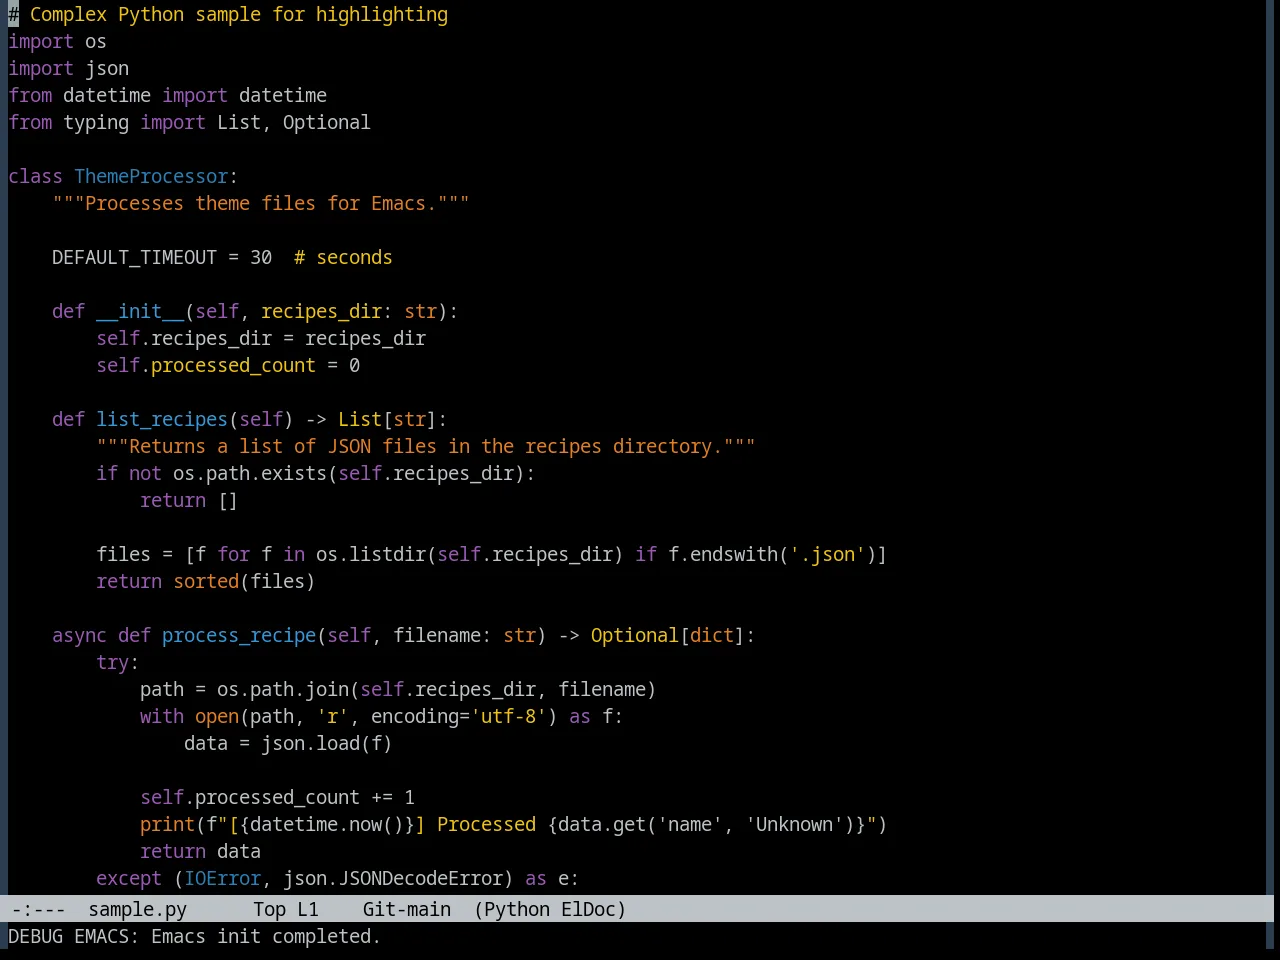Viewport: 1280px width, 960px height.
Task: Click the L1 line number indicator
Action: coord(308,909)
